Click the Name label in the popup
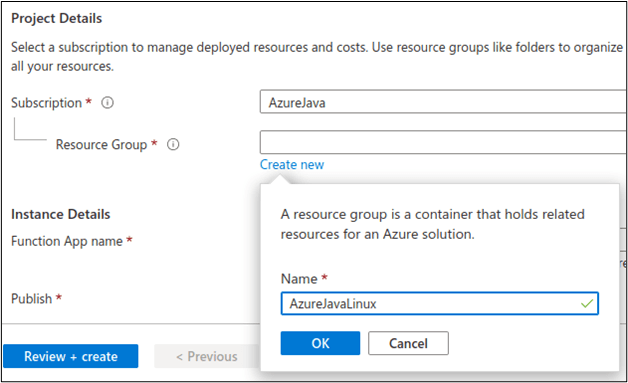Viewport: 628px width, 383px height. click(299, 278)
